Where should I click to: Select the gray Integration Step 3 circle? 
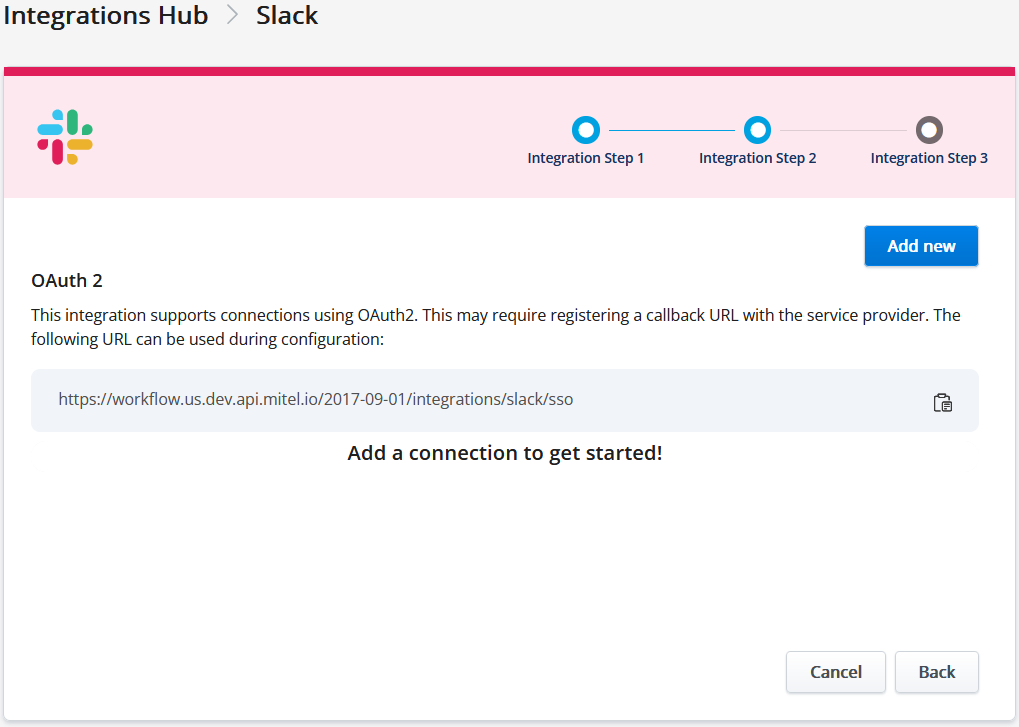pos(928,129)
